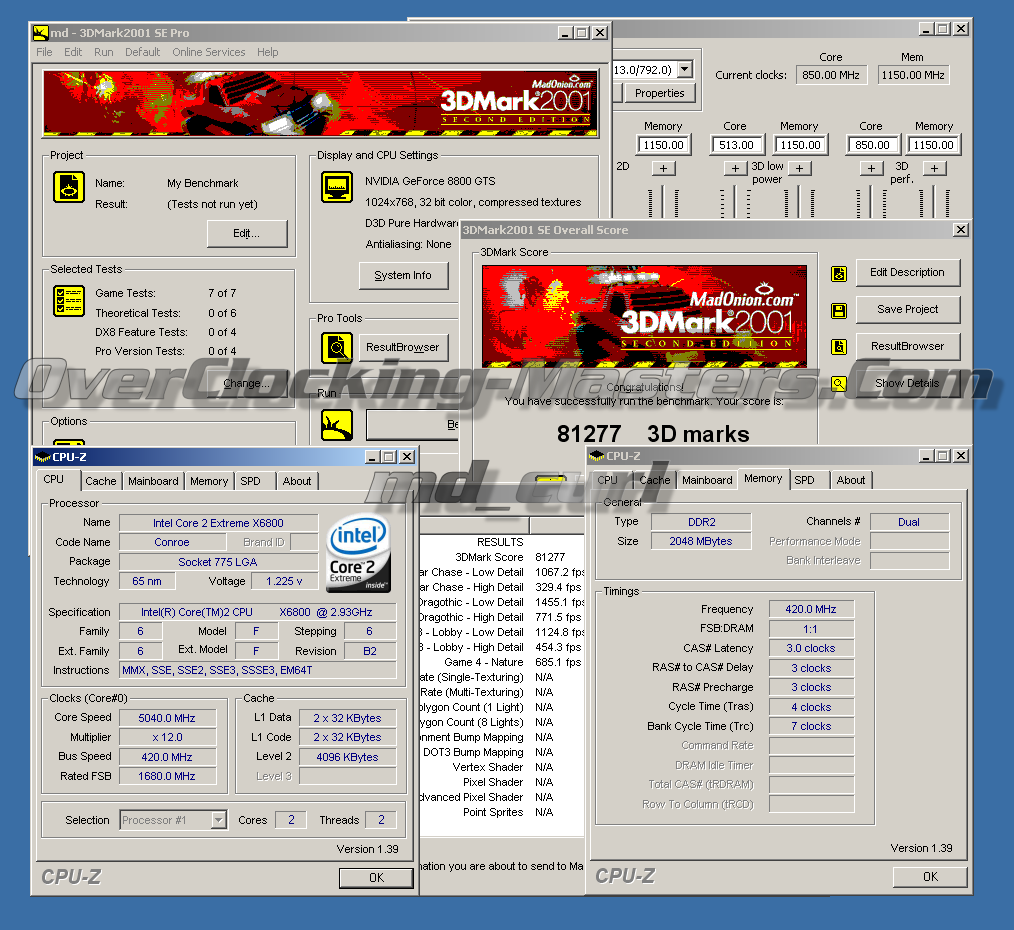Click the Project icon in 3DMark2001
Image resolution: width=1014 pixels, height=930 pixels.
click(x=69, y=188)
